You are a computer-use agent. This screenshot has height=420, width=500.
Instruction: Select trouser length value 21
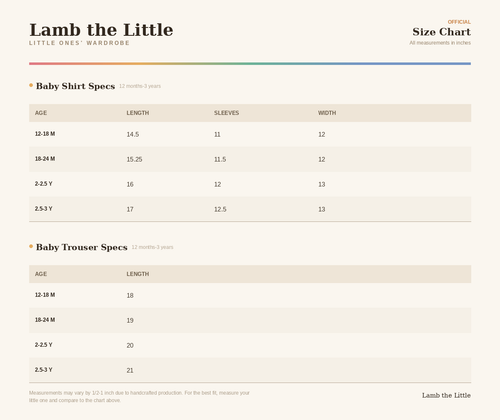click(x=130, y=370)
